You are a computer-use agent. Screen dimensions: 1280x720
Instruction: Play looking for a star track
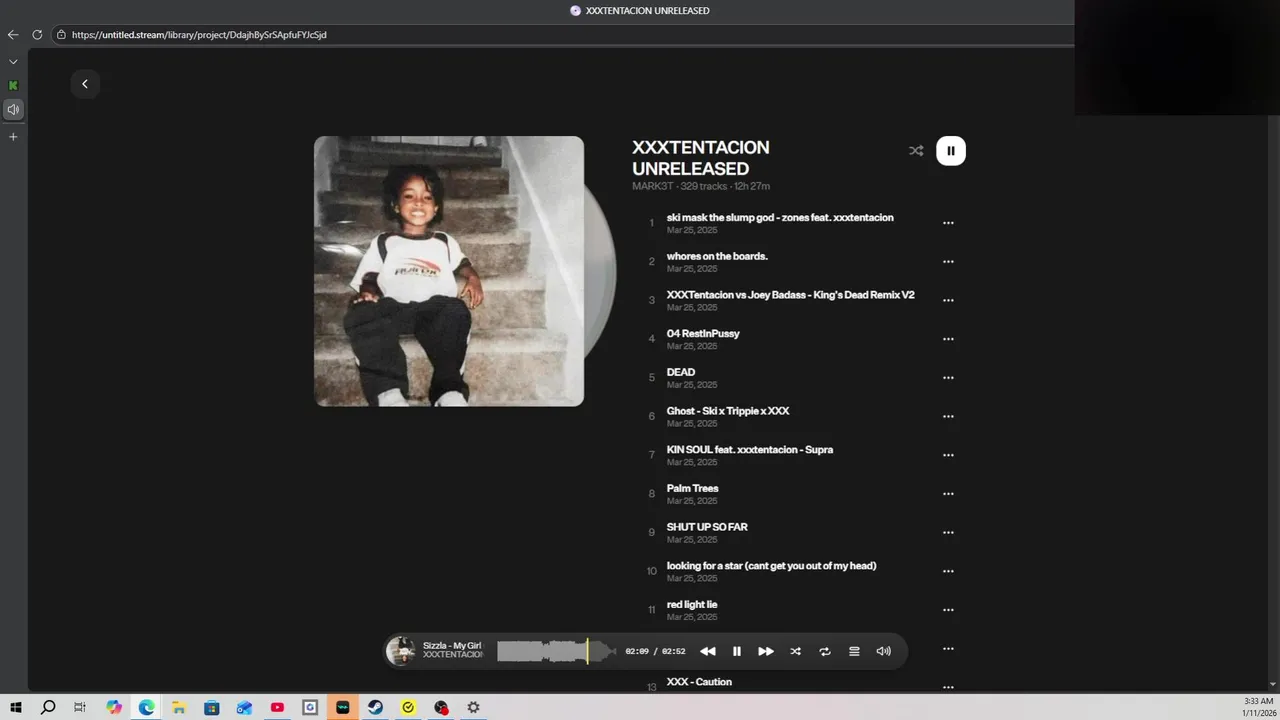[771, 566]
